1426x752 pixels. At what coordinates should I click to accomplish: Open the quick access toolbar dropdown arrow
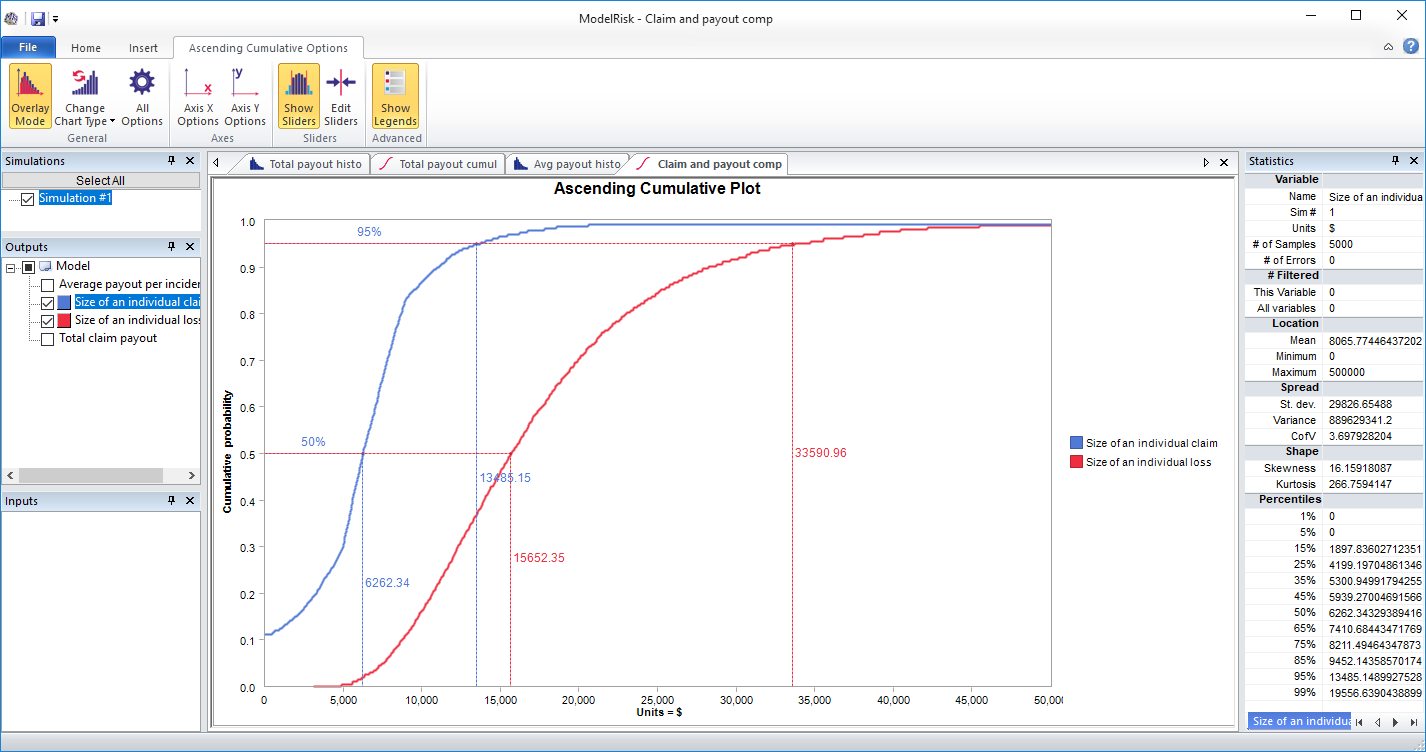click(x=56, y=18)
